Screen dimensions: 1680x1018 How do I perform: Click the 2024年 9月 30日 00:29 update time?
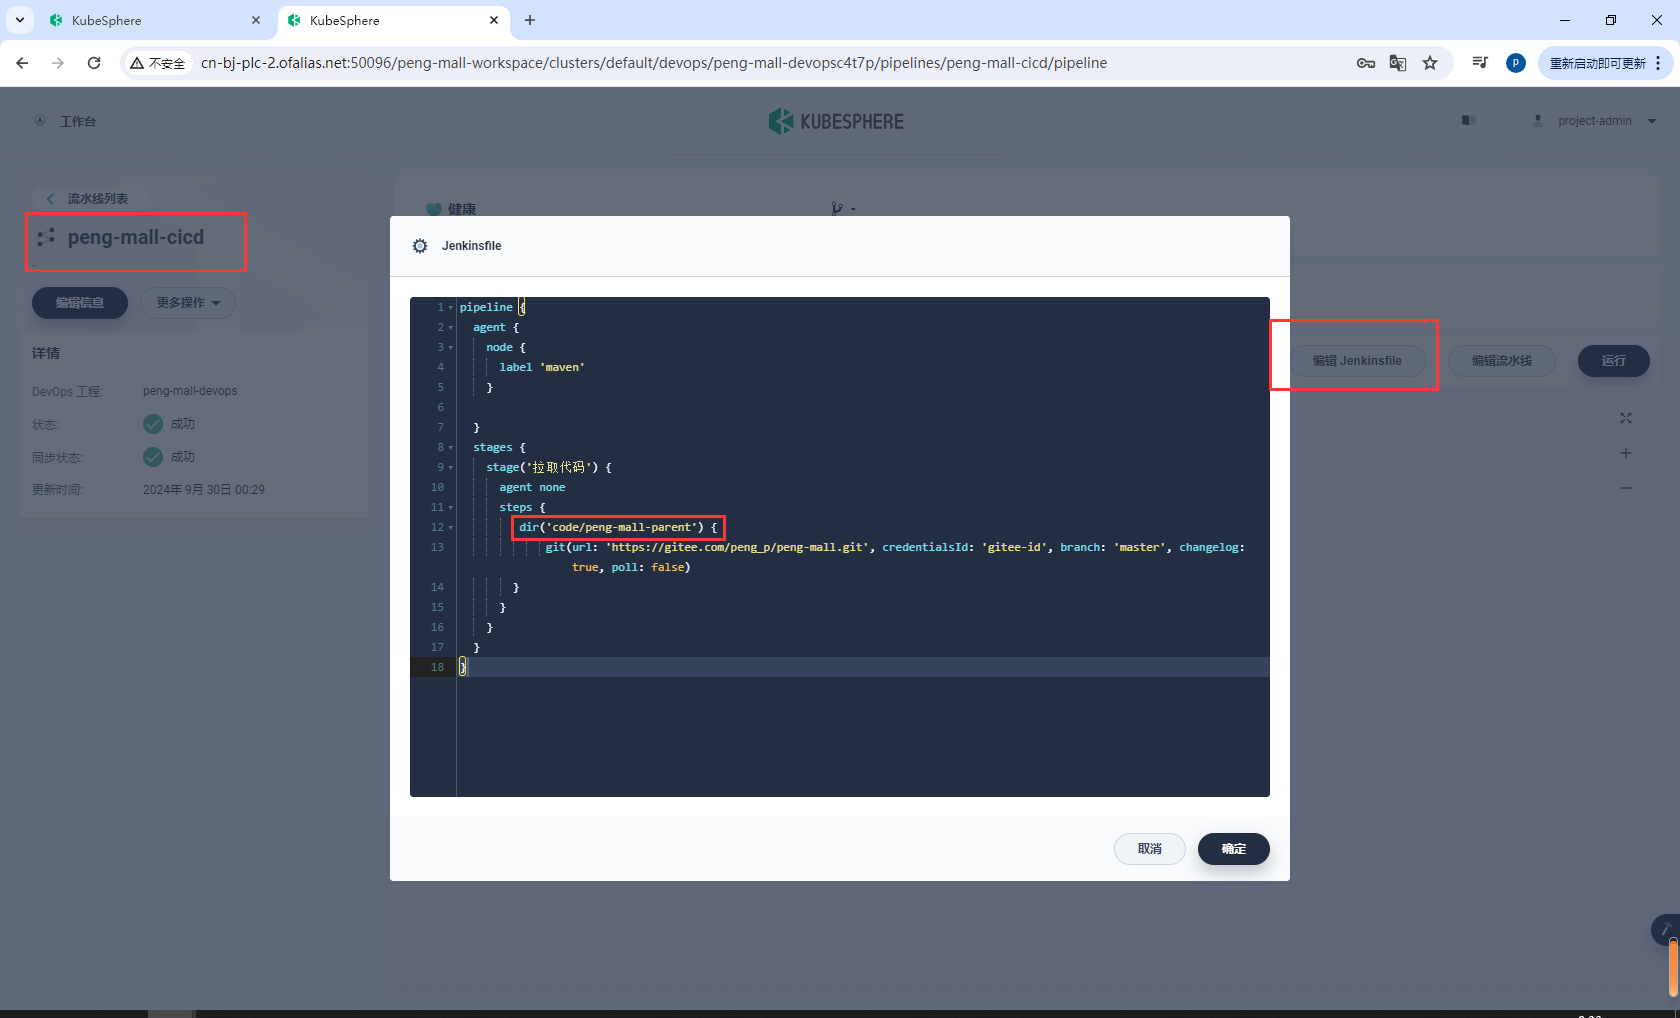pyautogui.click(x=204, y=490)
